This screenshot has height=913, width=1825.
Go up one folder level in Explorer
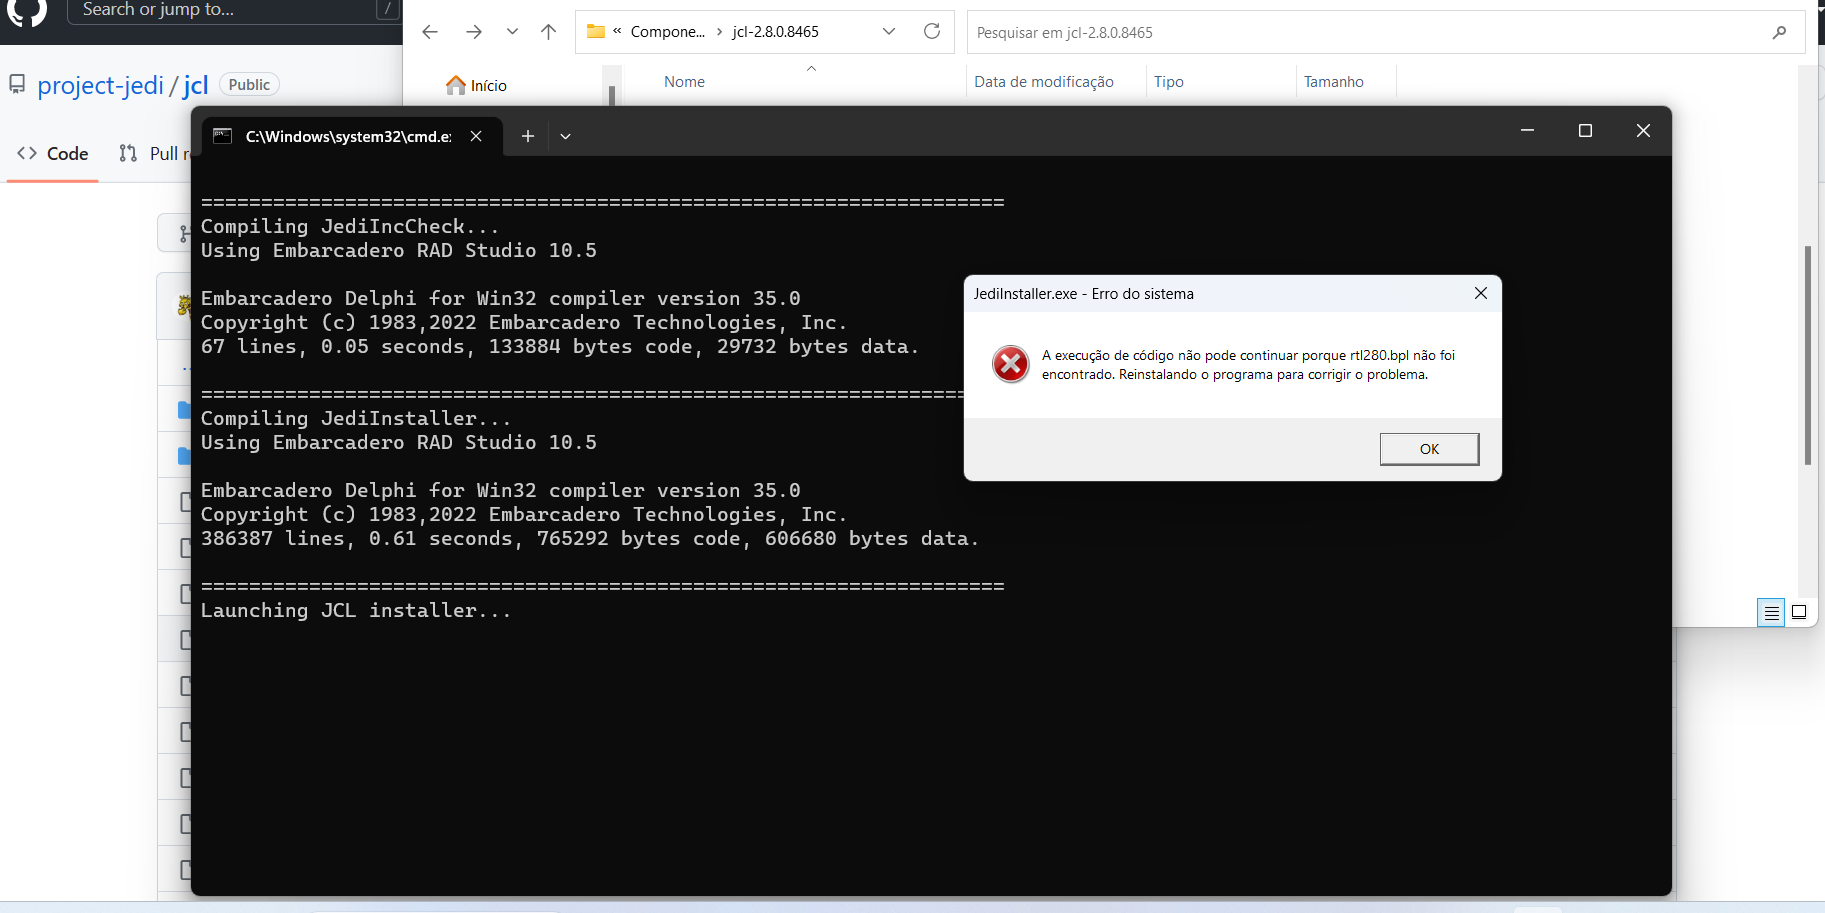coord(548,32)
